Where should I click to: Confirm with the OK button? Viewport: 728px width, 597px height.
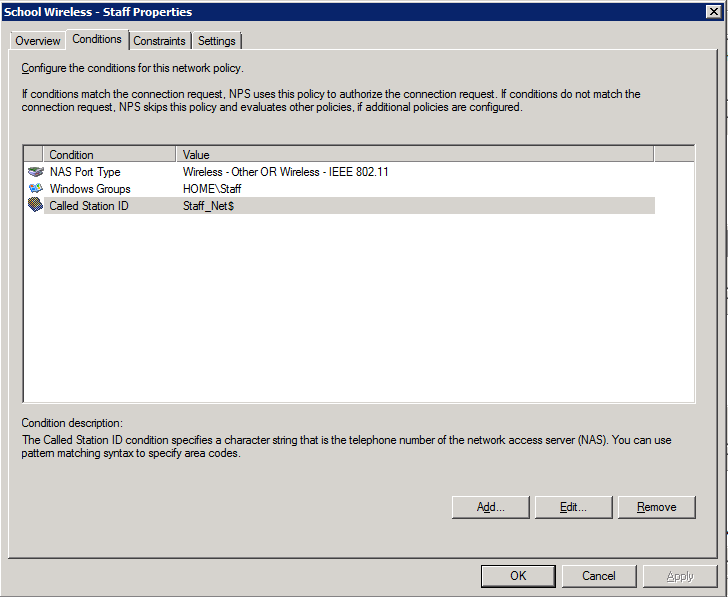pyautogui.click(x=518, y=576)
